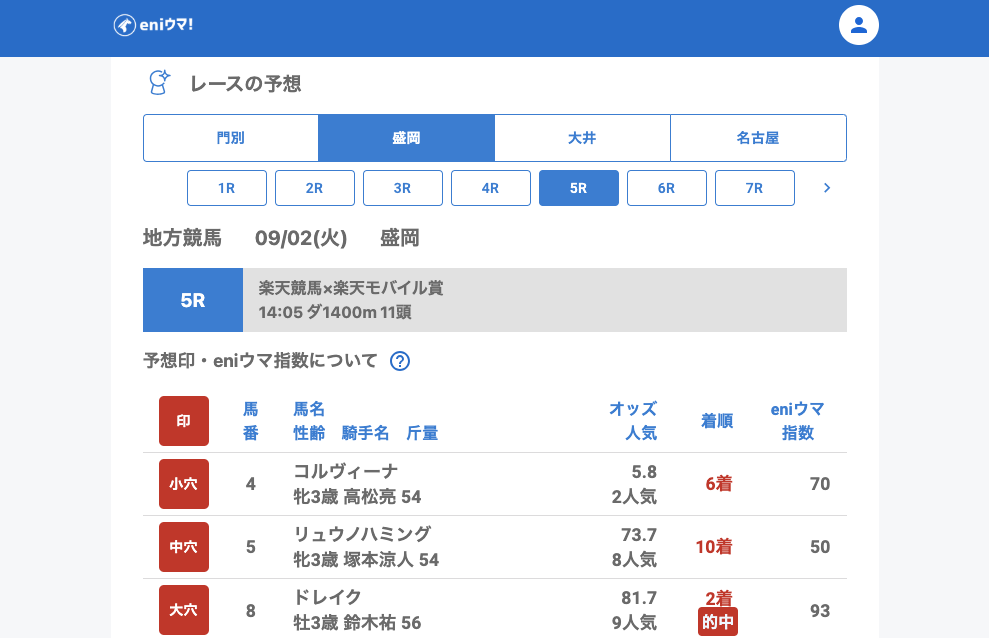This screenshot has height=638, width=989.
Task: Click the race prediction mascot icon
Action: pyautogui.click(x=159, y=83)
